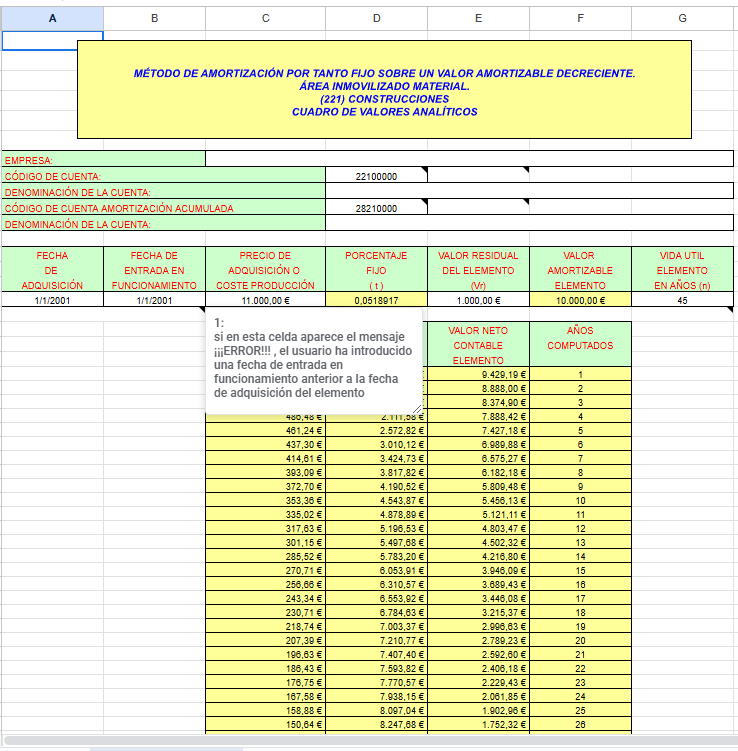Select the useful life cell showing 45

coord(682,300)
